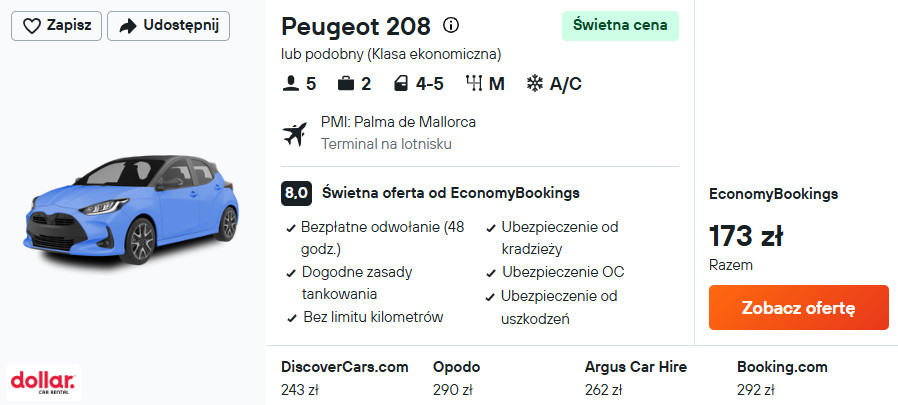Click the air conditioning snowflake icon
This screenshot has width=898, height=405.
(x=535, y=84)
